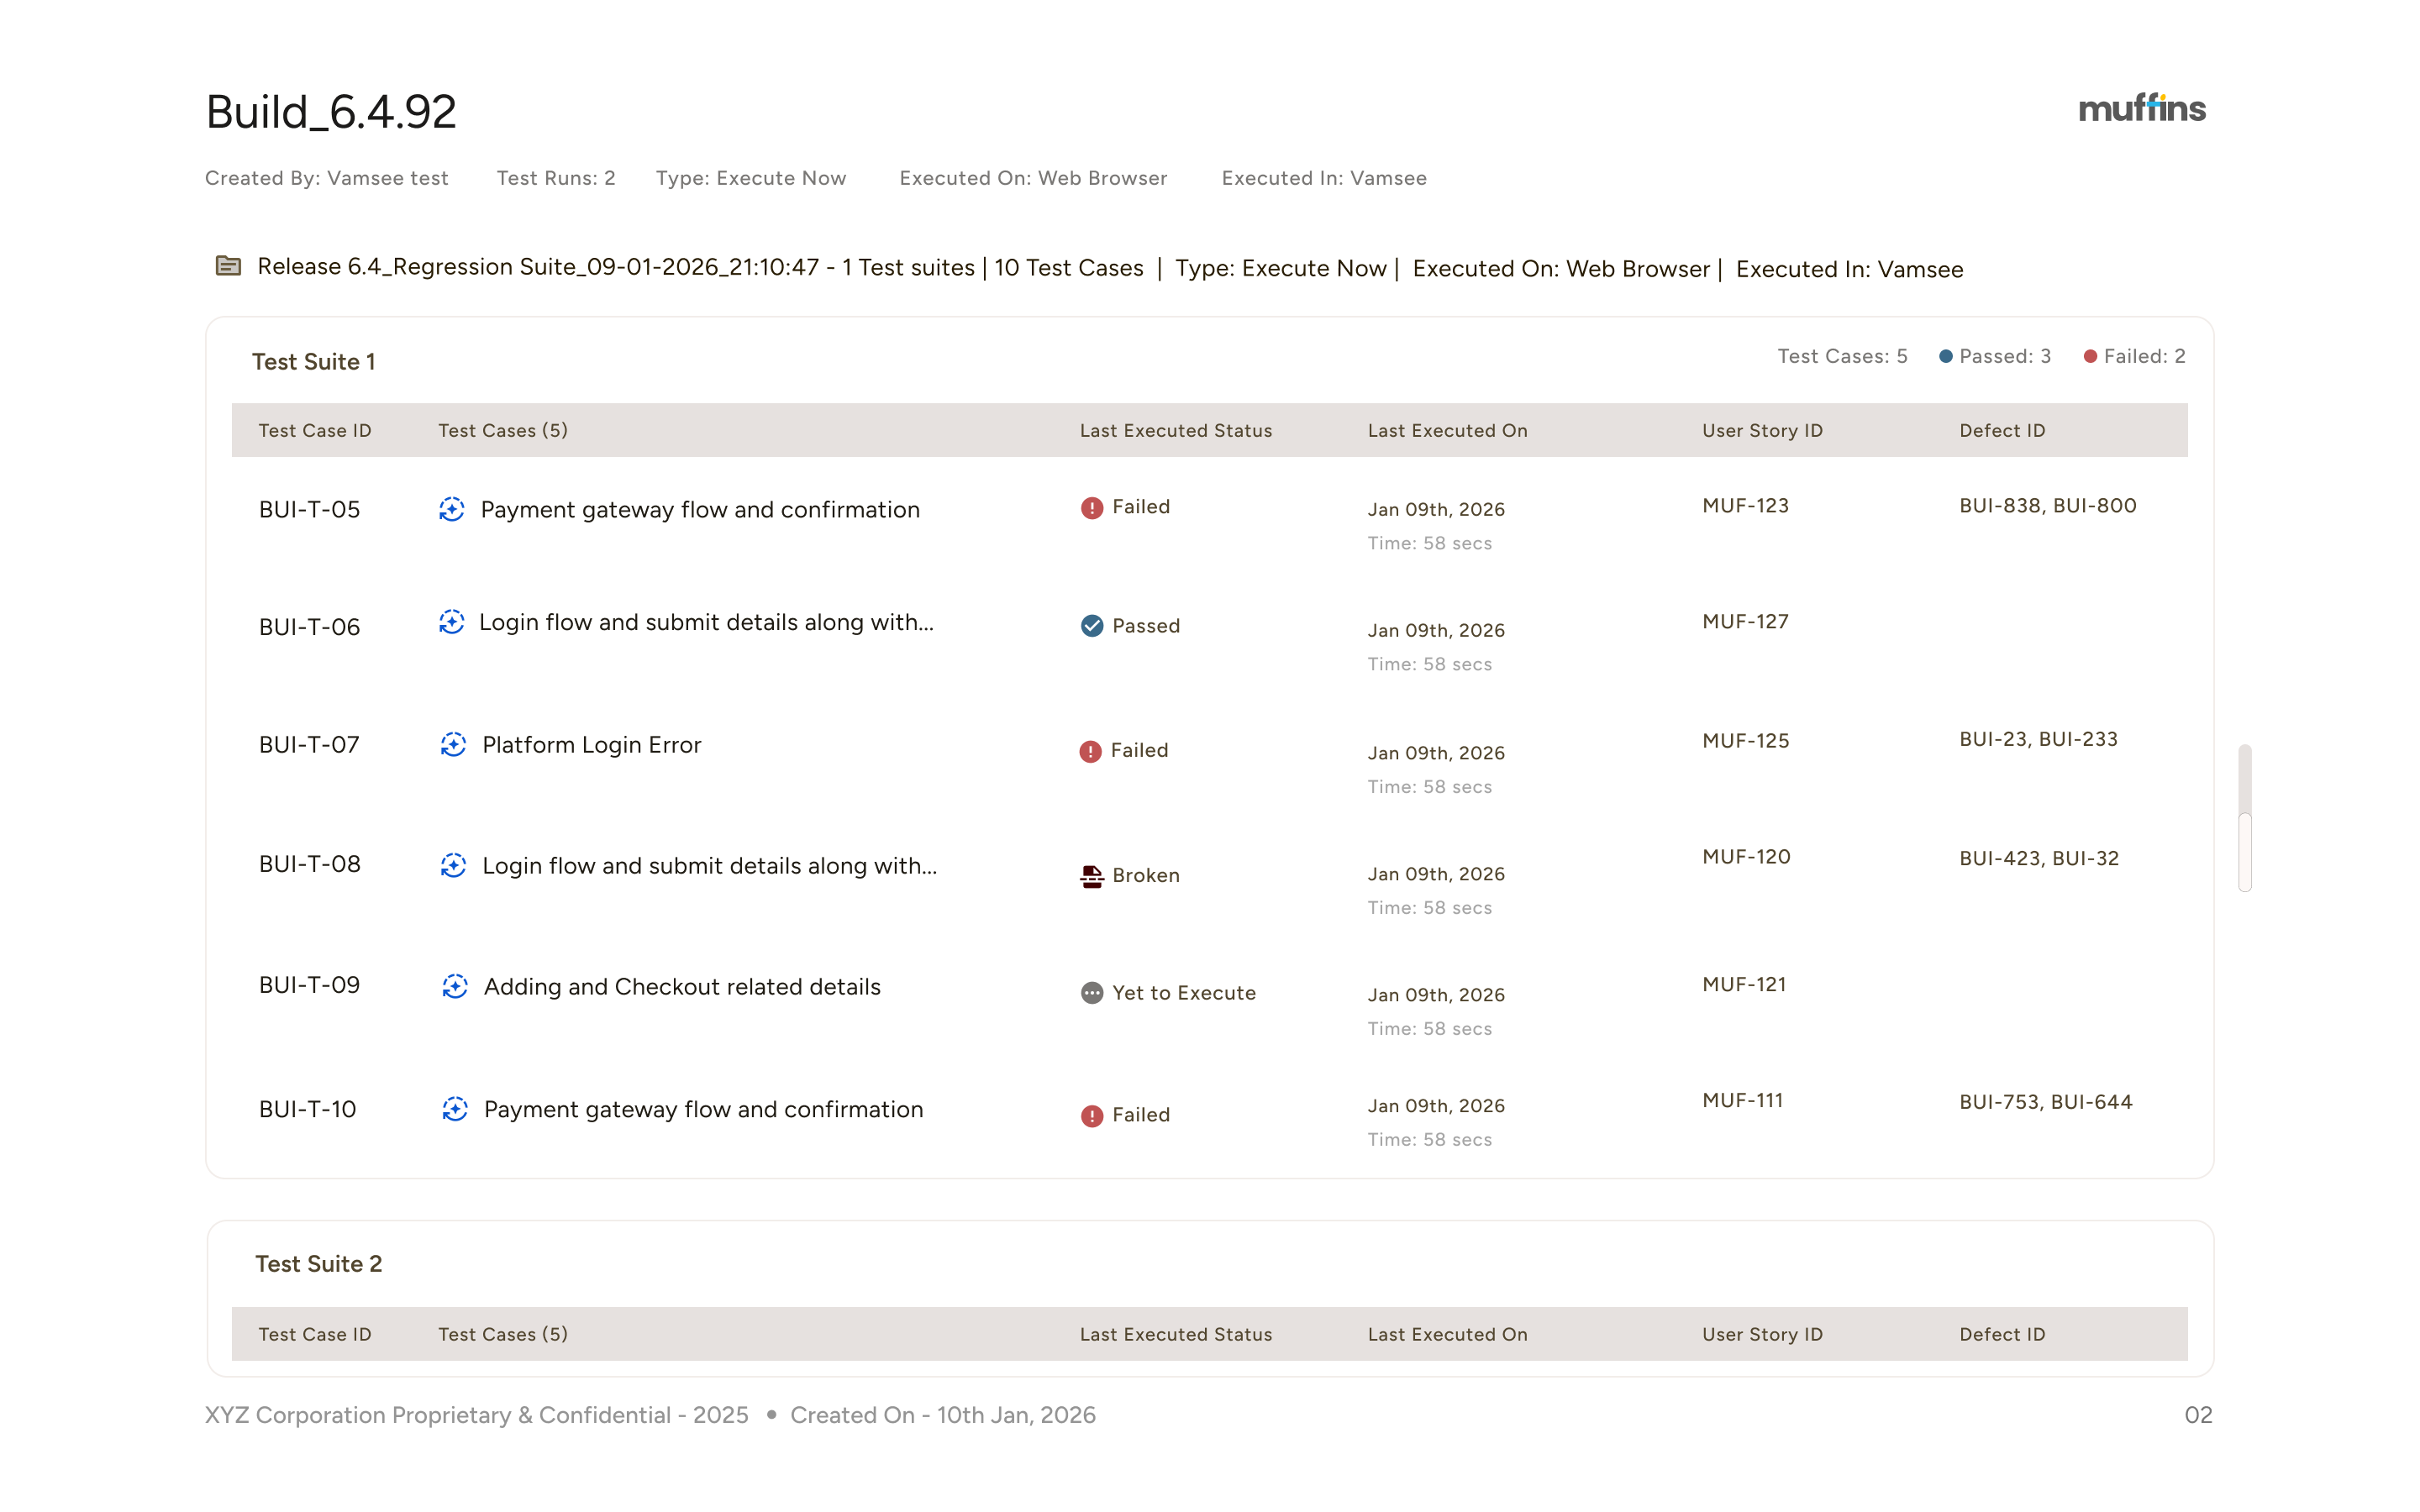Click the Passed checkmark icon for BUI-T-06
Screen dimensions: 2420x1512
coord(1092,627)
